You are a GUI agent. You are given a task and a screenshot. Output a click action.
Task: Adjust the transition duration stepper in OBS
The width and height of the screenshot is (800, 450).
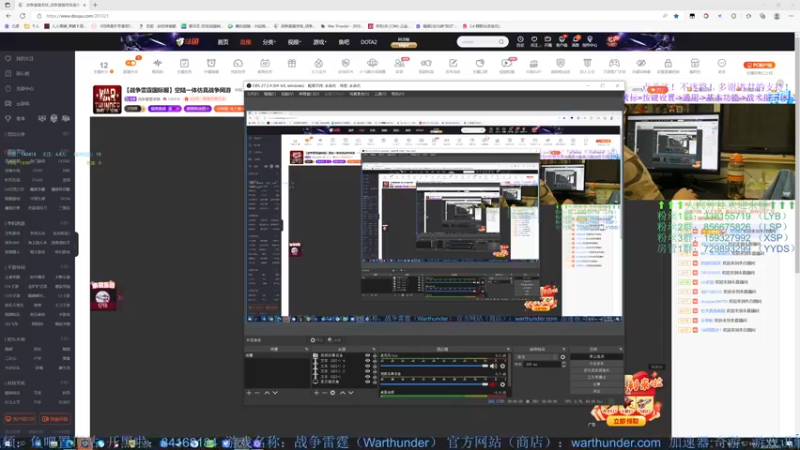563,364
